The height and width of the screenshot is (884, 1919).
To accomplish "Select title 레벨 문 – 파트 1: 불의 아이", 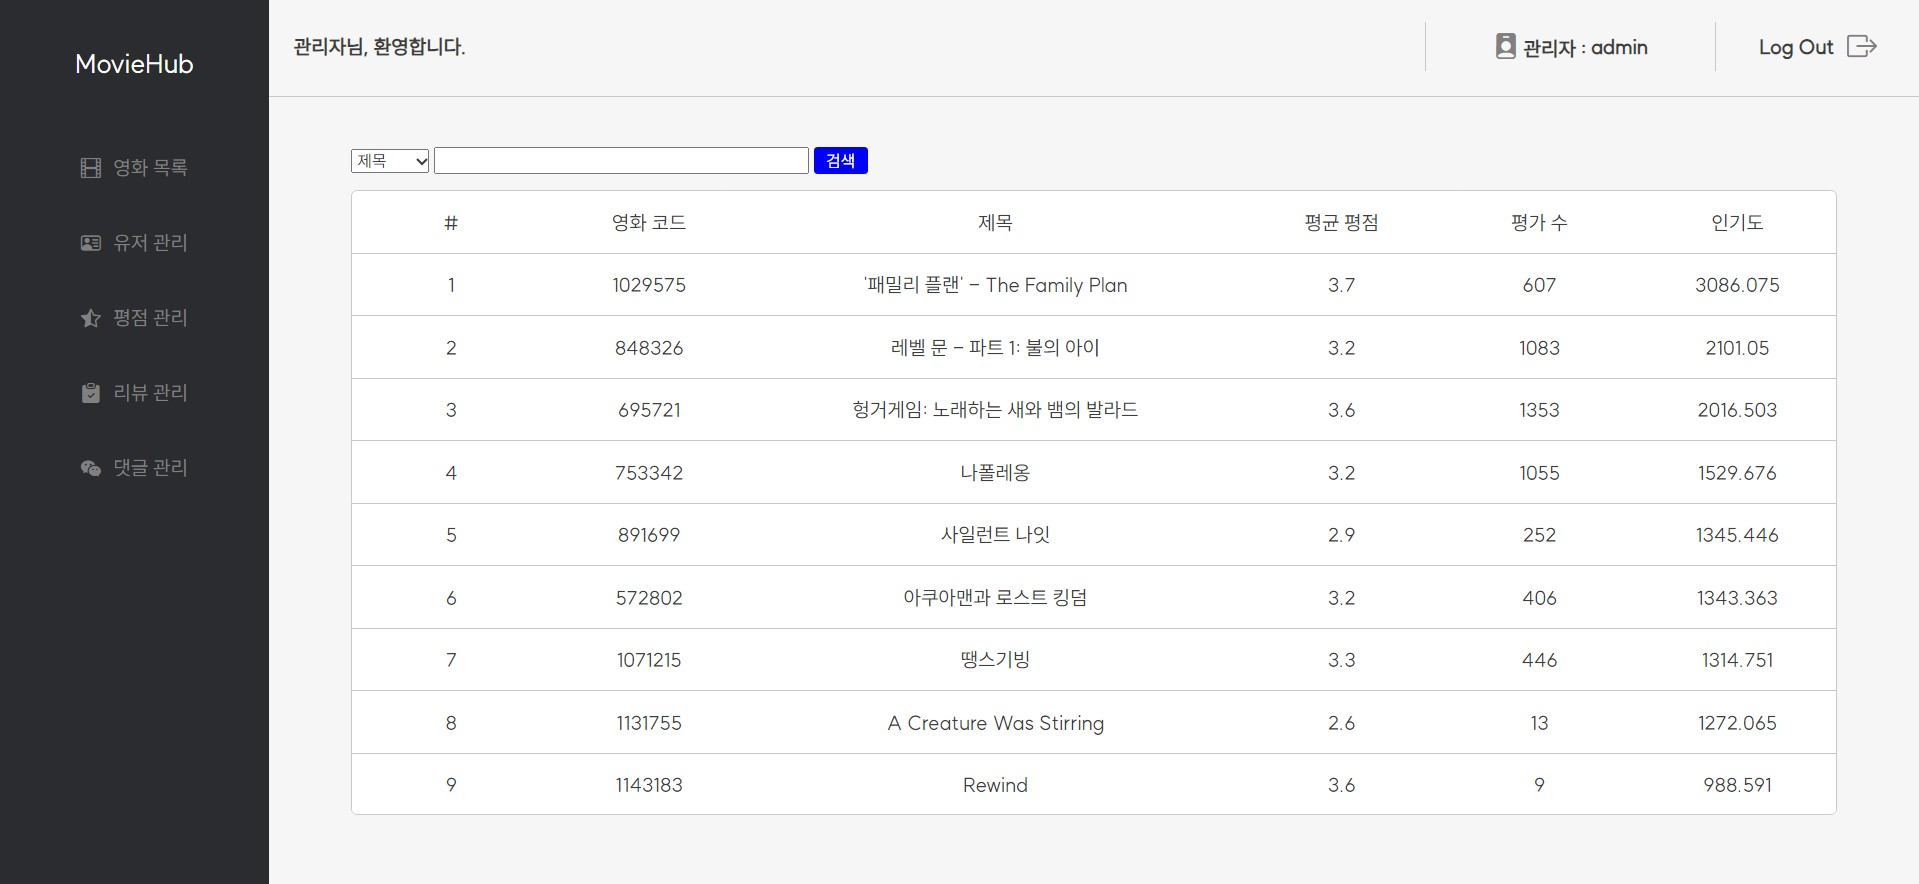I will (x=995, y=348).
